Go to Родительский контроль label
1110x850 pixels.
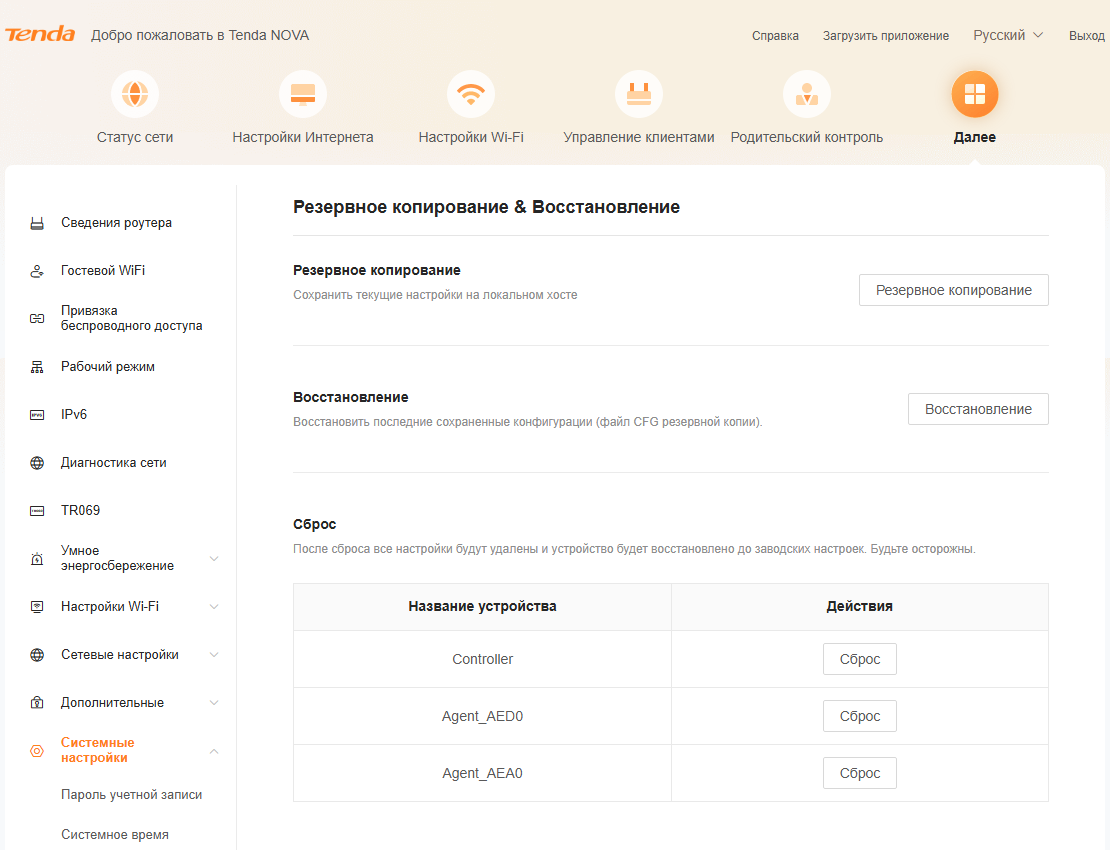coord(806,137)
